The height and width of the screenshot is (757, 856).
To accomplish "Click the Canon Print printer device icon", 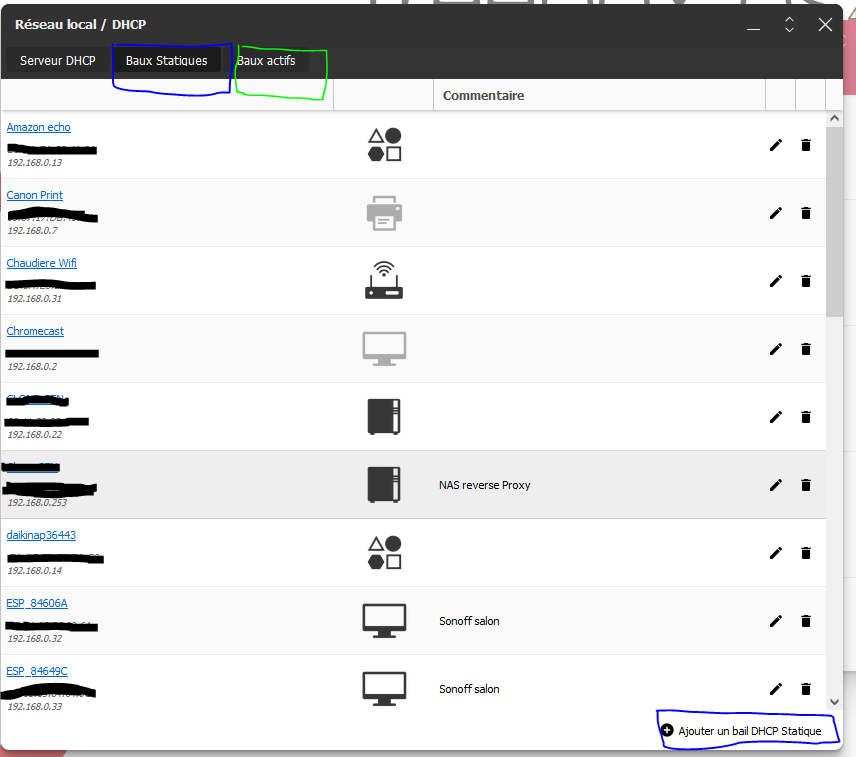I will tap(384, 213).
